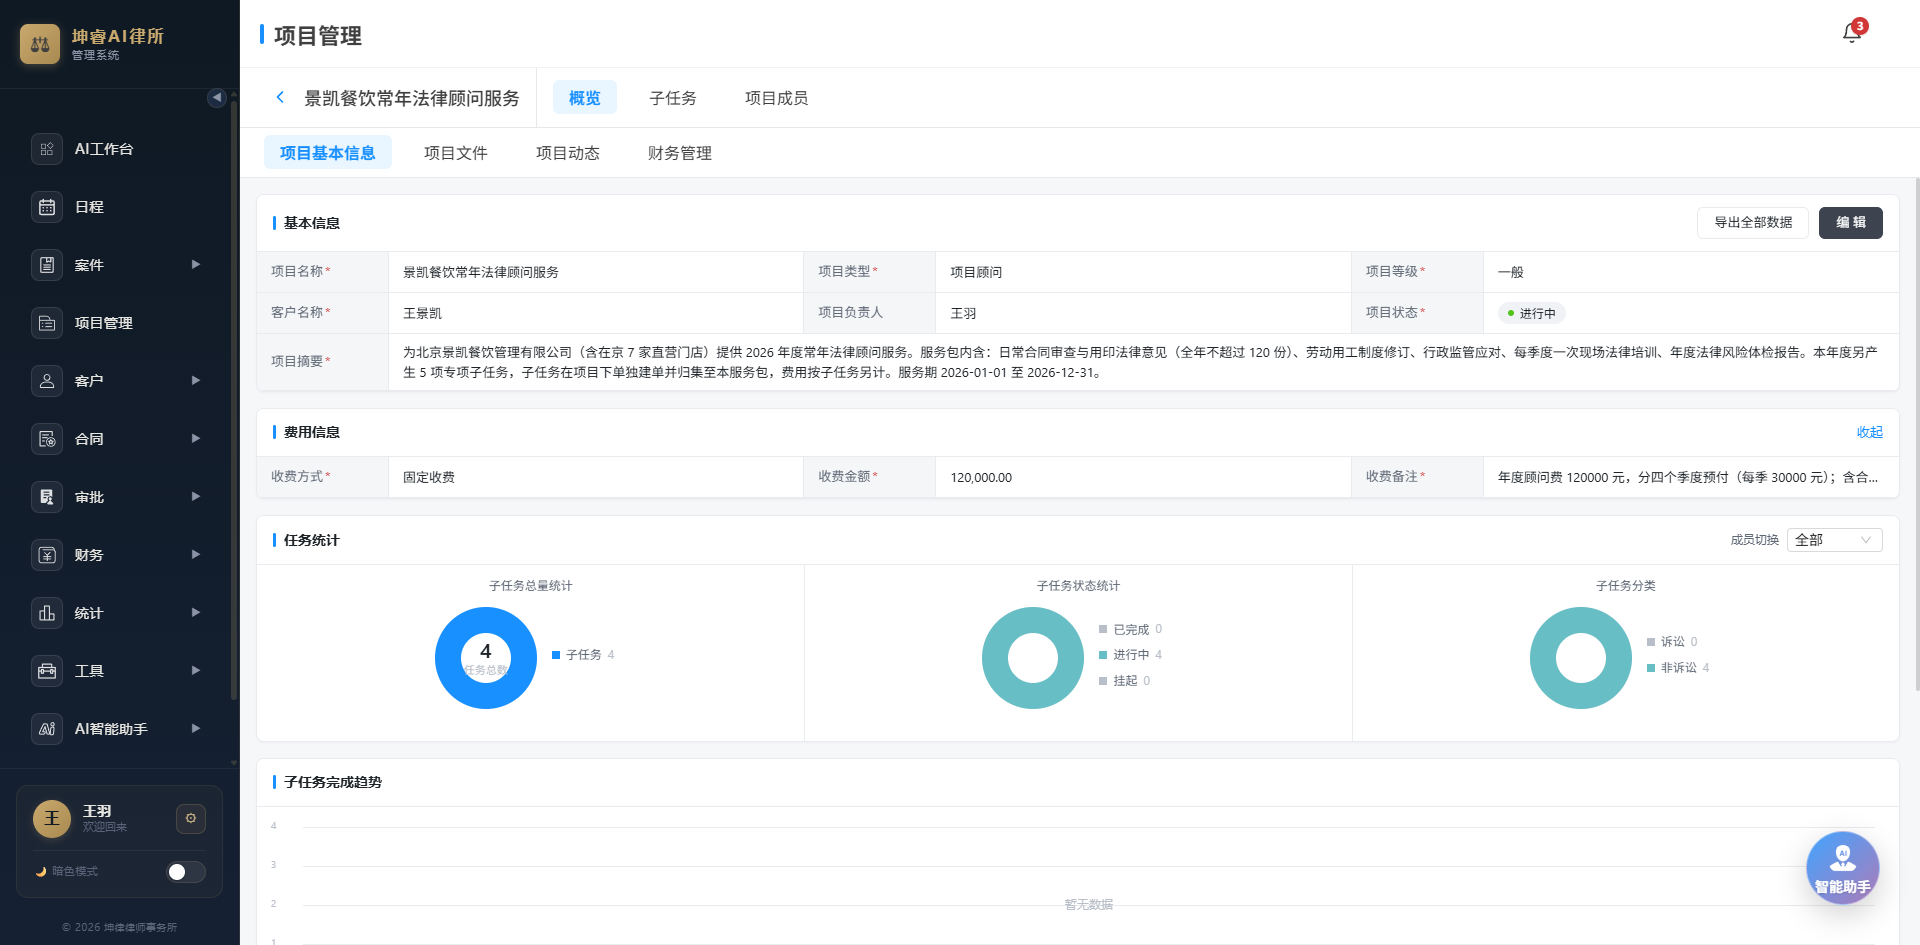
Task: Open the 项目文件 tab
Action: click(x=456, y=153)
